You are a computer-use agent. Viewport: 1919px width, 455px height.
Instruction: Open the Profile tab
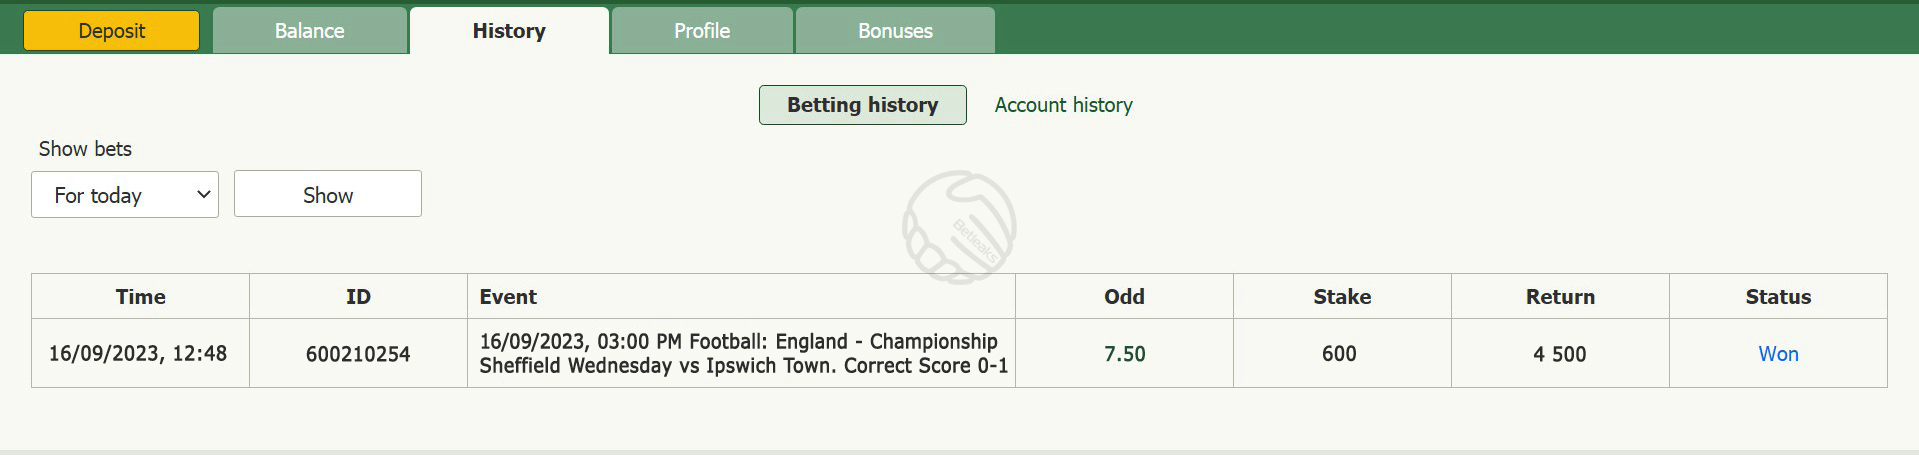[x=702, y=31]
